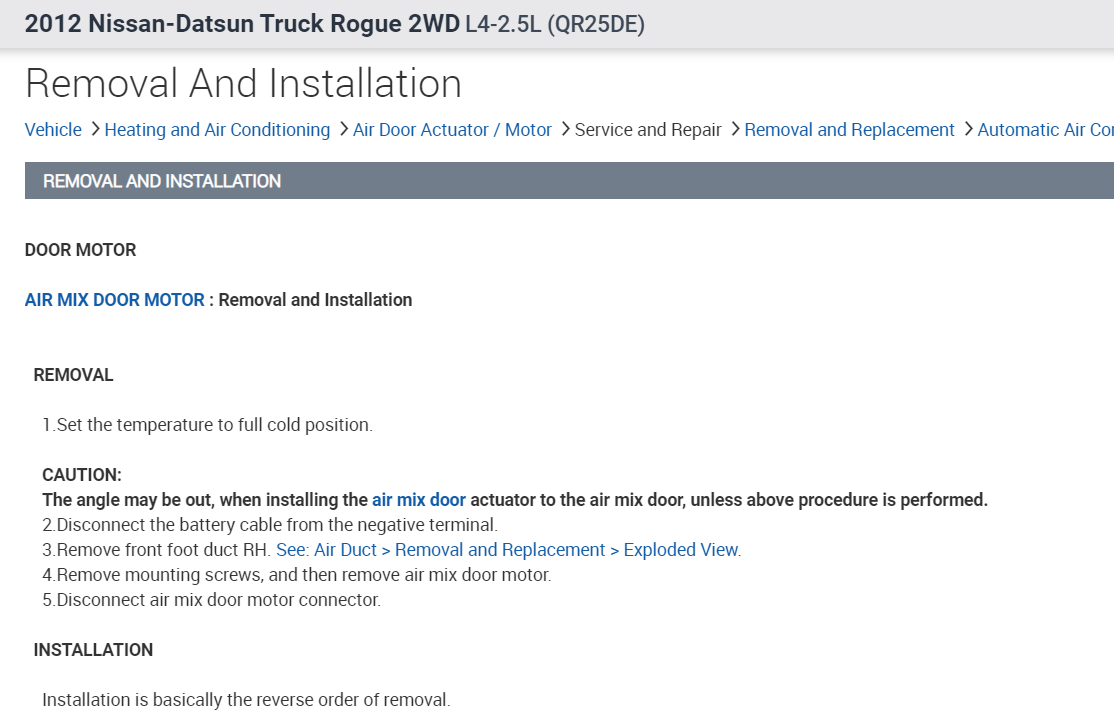Click chevron before Air Door Actuator / Motor
The width and height of the screenshot is (1114, 723).
pyautogui.click(x=343, y=129)
